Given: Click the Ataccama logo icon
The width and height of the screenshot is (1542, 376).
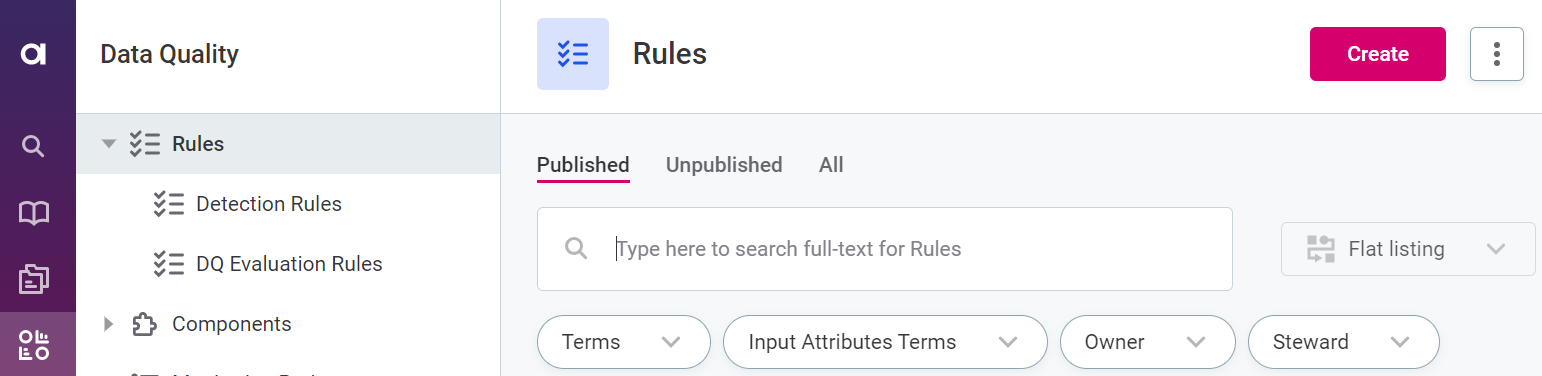Looking at the screenshot, I should tap(34, 53).
